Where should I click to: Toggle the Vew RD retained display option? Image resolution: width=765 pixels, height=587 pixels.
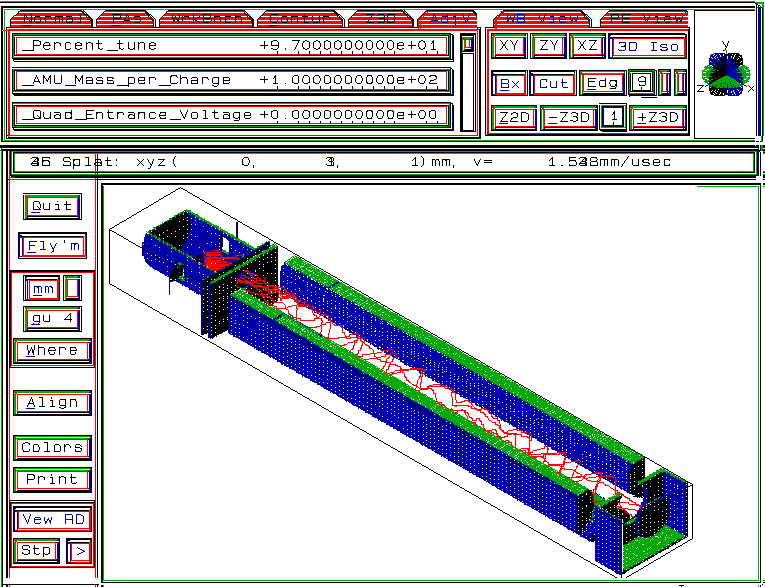coord(52,520)
